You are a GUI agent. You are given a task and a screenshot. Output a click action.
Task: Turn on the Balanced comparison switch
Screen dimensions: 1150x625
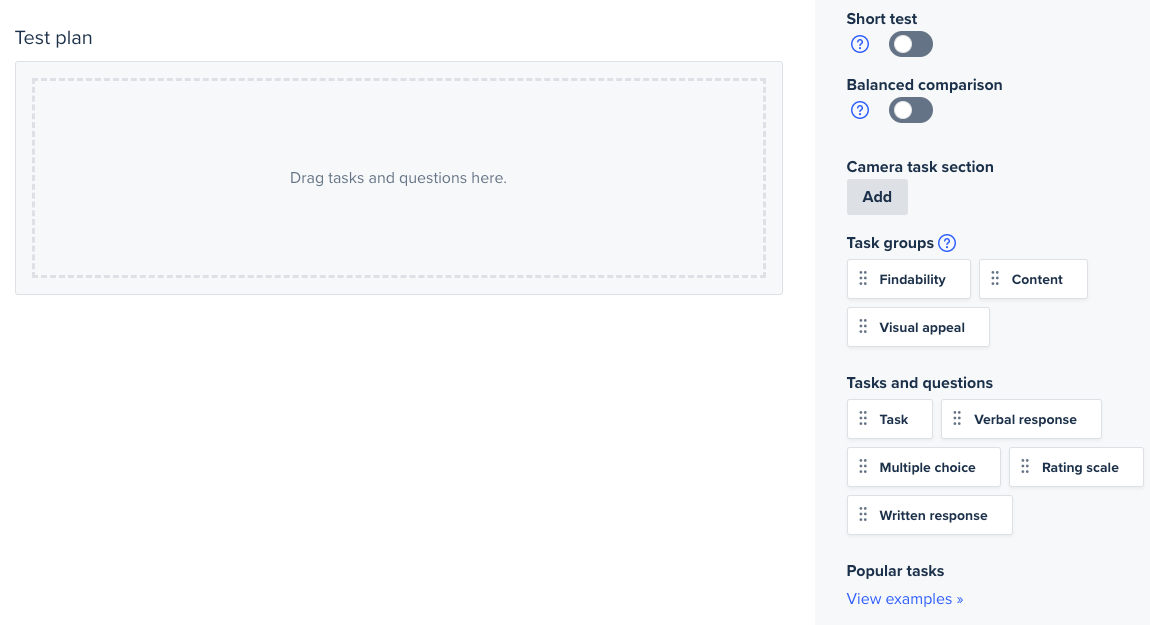coord(911,110)
